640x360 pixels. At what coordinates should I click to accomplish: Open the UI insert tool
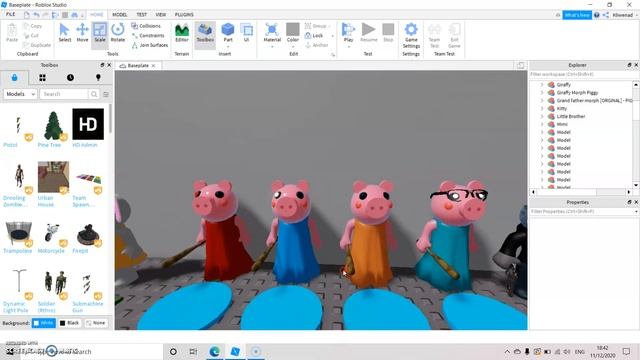247,33
